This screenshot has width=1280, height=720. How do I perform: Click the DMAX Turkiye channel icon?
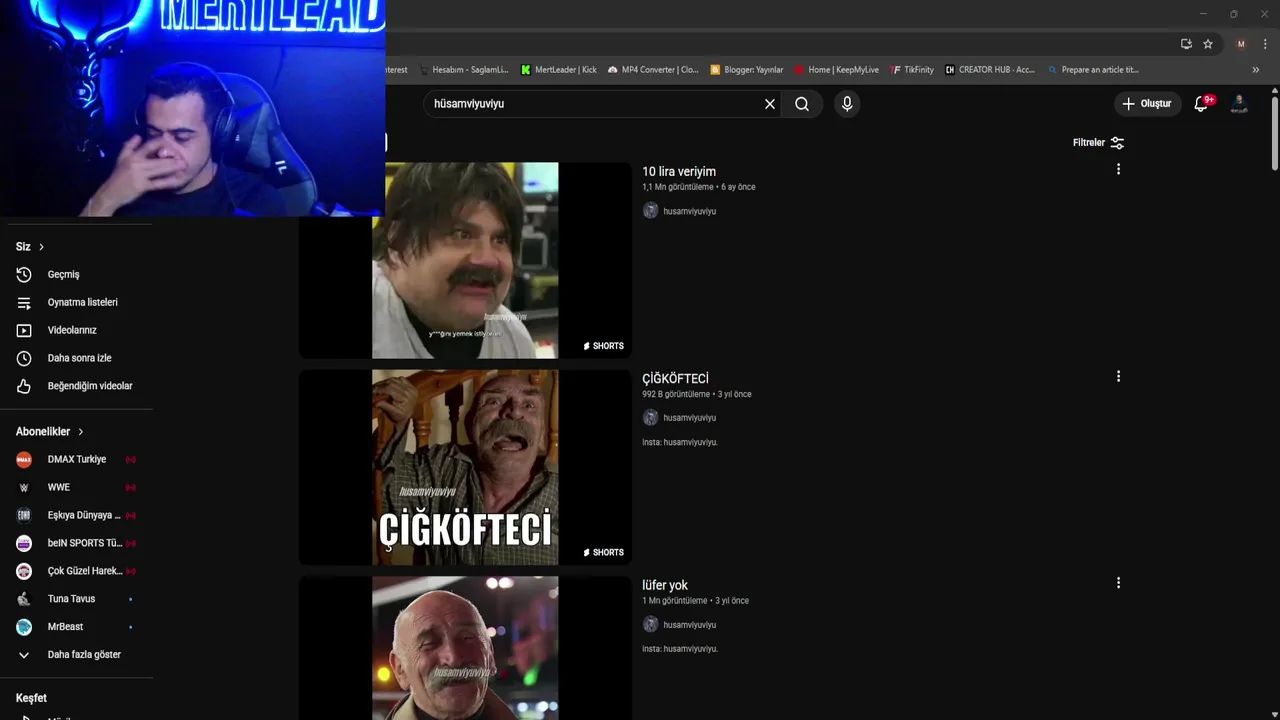tap(24, 459)
